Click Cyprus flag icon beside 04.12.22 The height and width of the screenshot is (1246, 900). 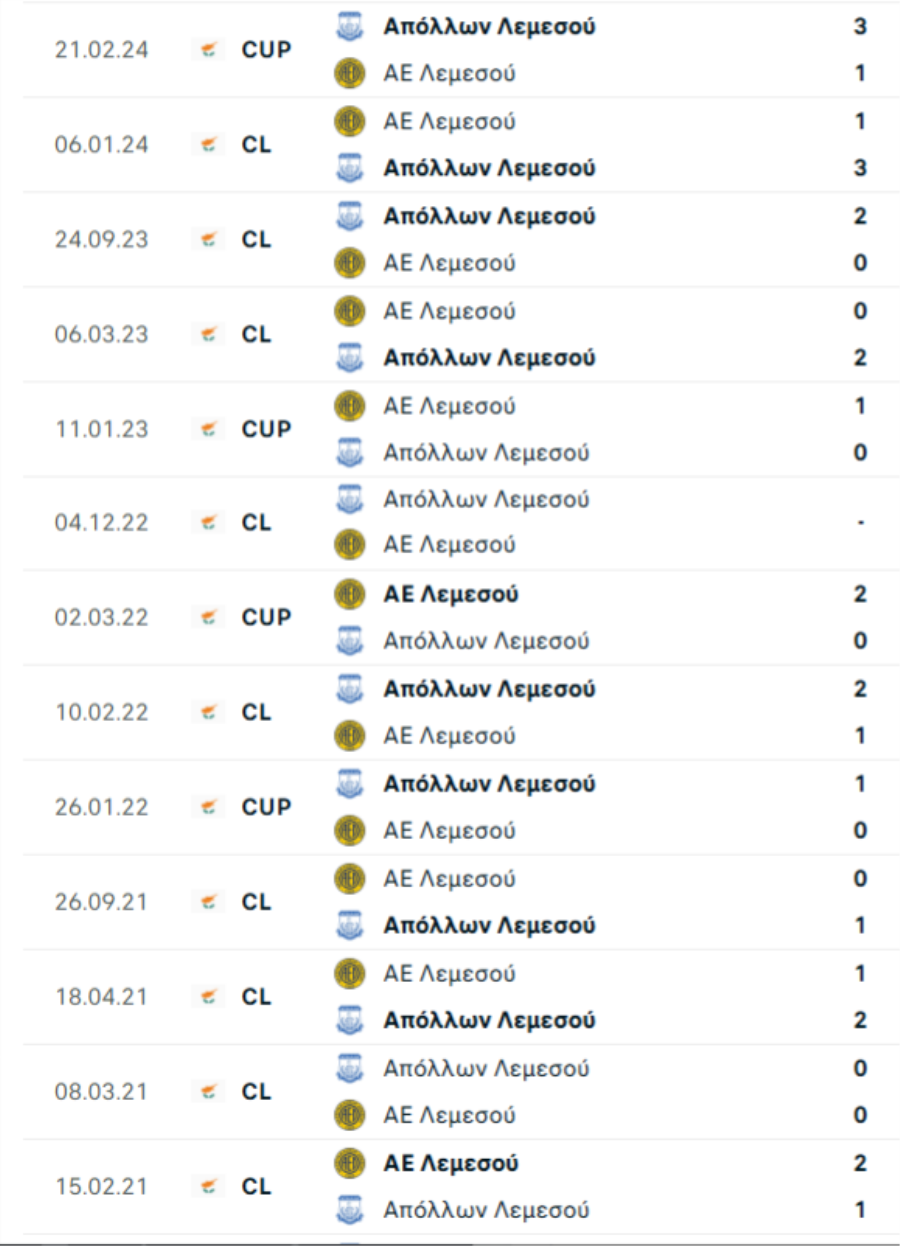click(208, 523)
